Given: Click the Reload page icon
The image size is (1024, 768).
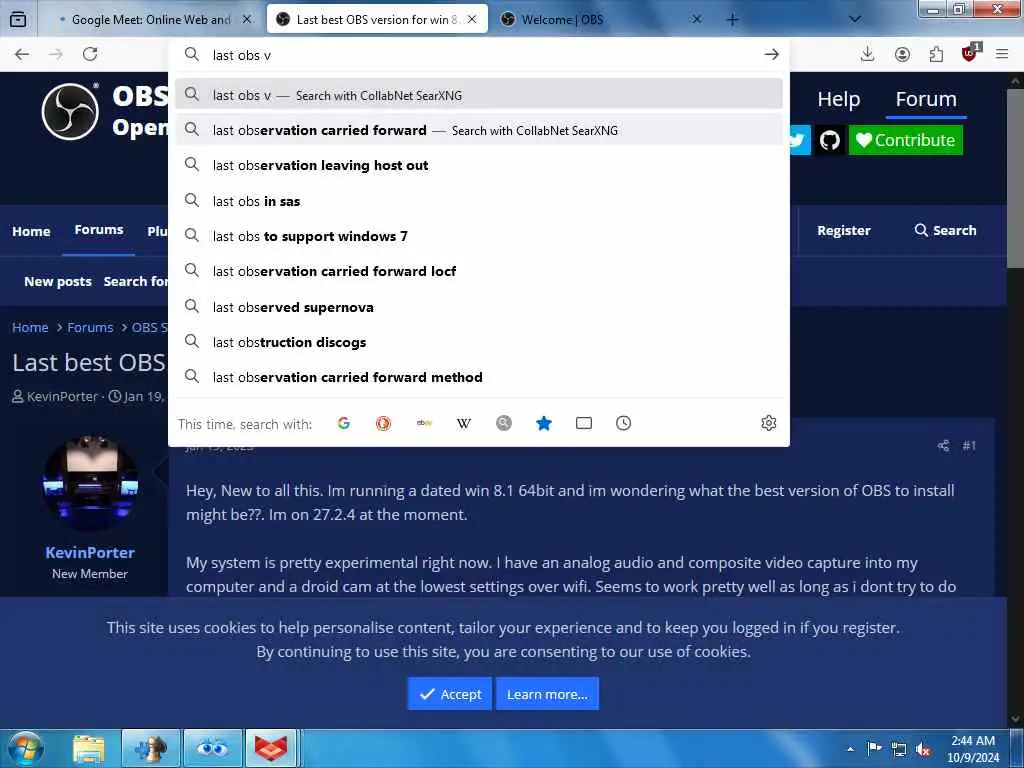Looking at the screenshot, I should (x=90, y=54).
